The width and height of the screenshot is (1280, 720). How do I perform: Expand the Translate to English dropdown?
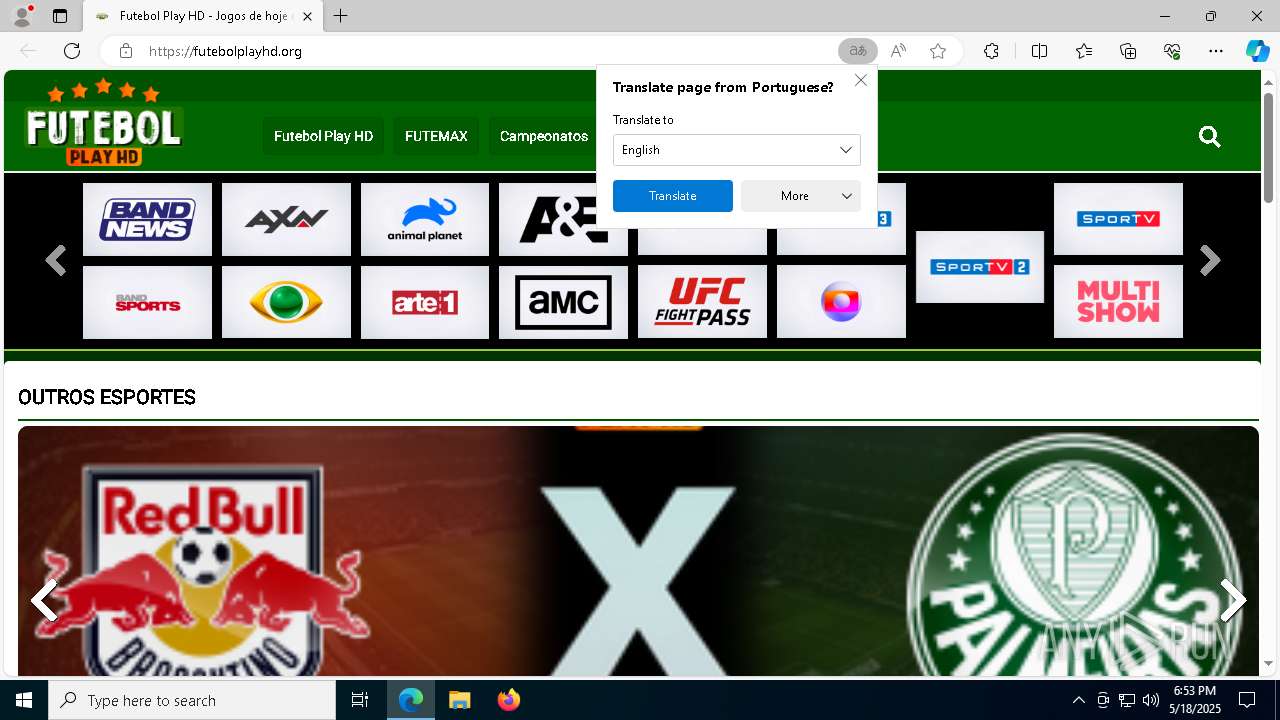(x=737, y=150)
